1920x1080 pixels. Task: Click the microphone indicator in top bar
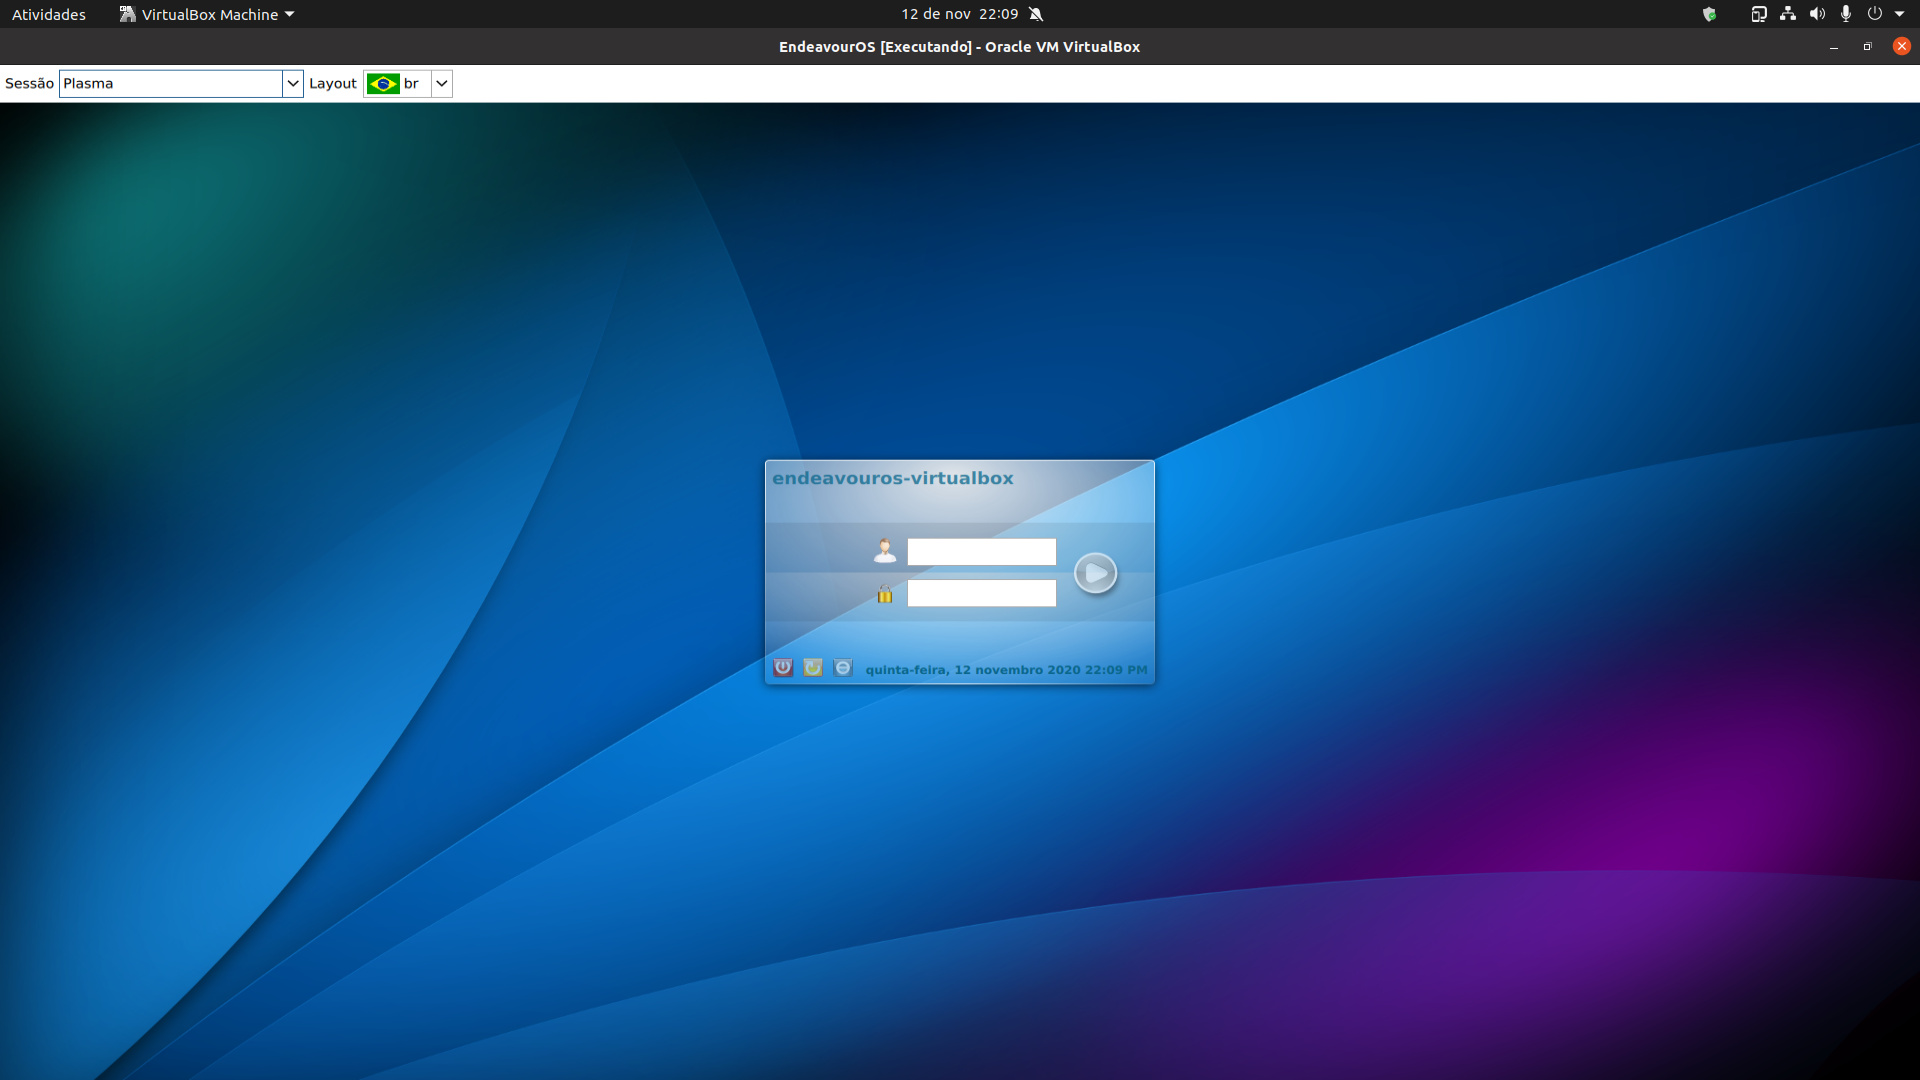click(1846, 14)
